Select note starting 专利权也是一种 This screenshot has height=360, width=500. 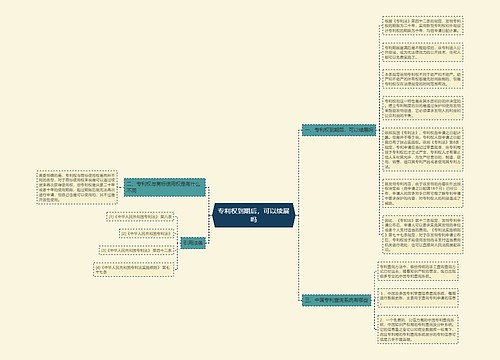coord(423,108)
